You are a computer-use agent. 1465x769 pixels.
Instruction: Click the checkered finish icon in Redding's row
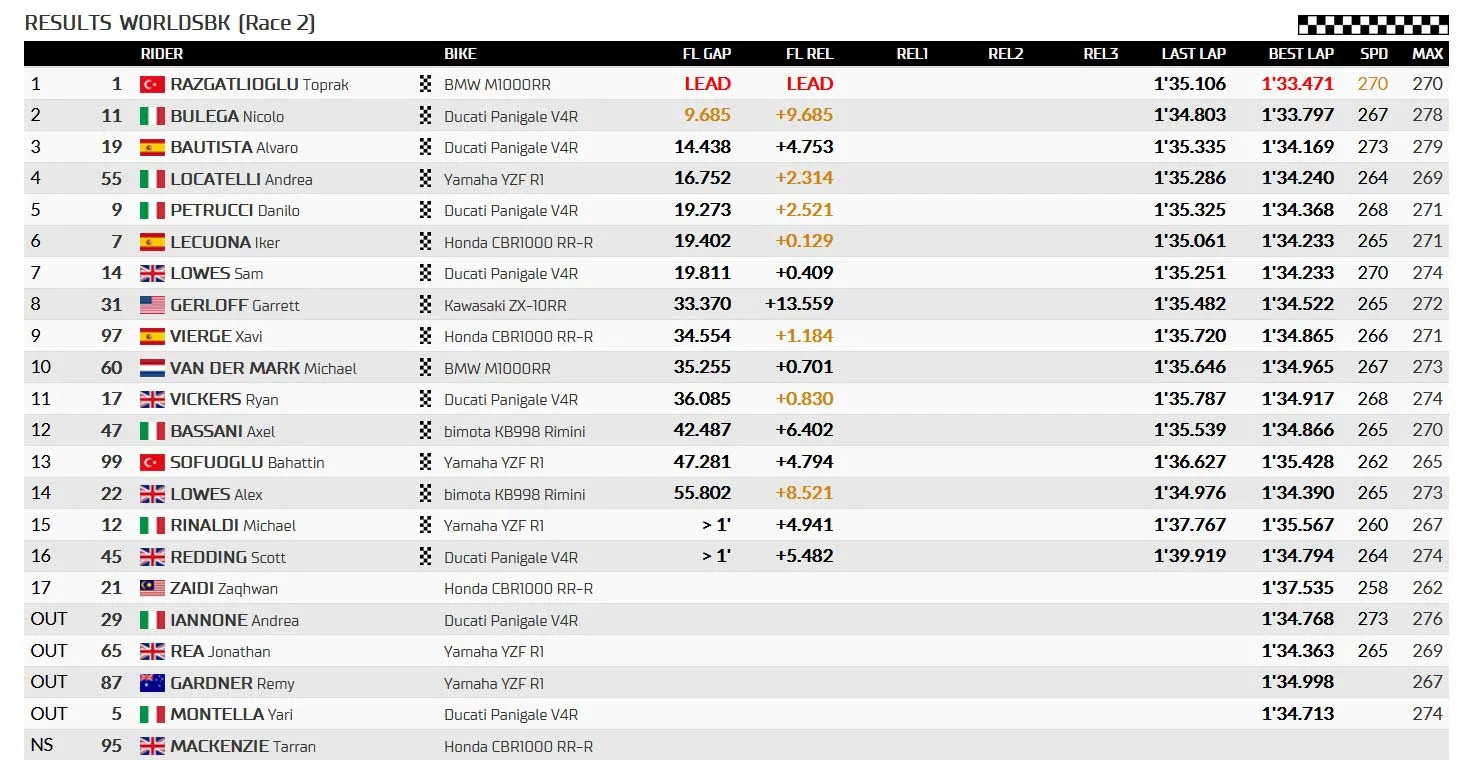(x=426, y=557)
